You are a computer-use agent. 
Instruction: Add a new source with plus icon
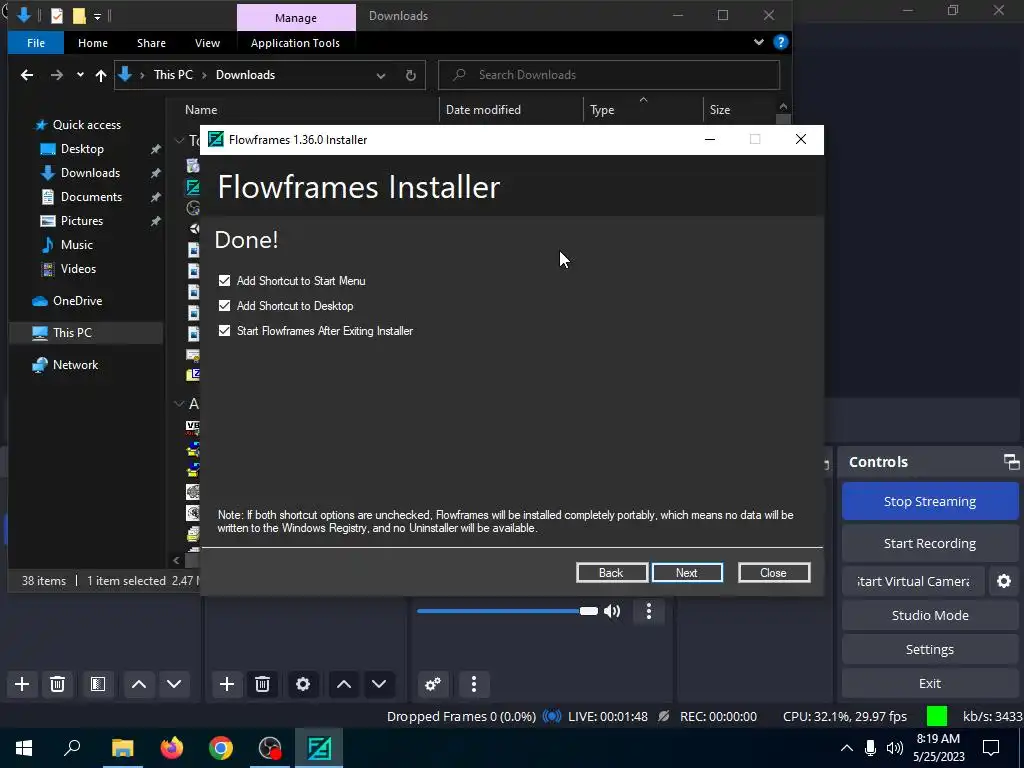tap(227, 684)
